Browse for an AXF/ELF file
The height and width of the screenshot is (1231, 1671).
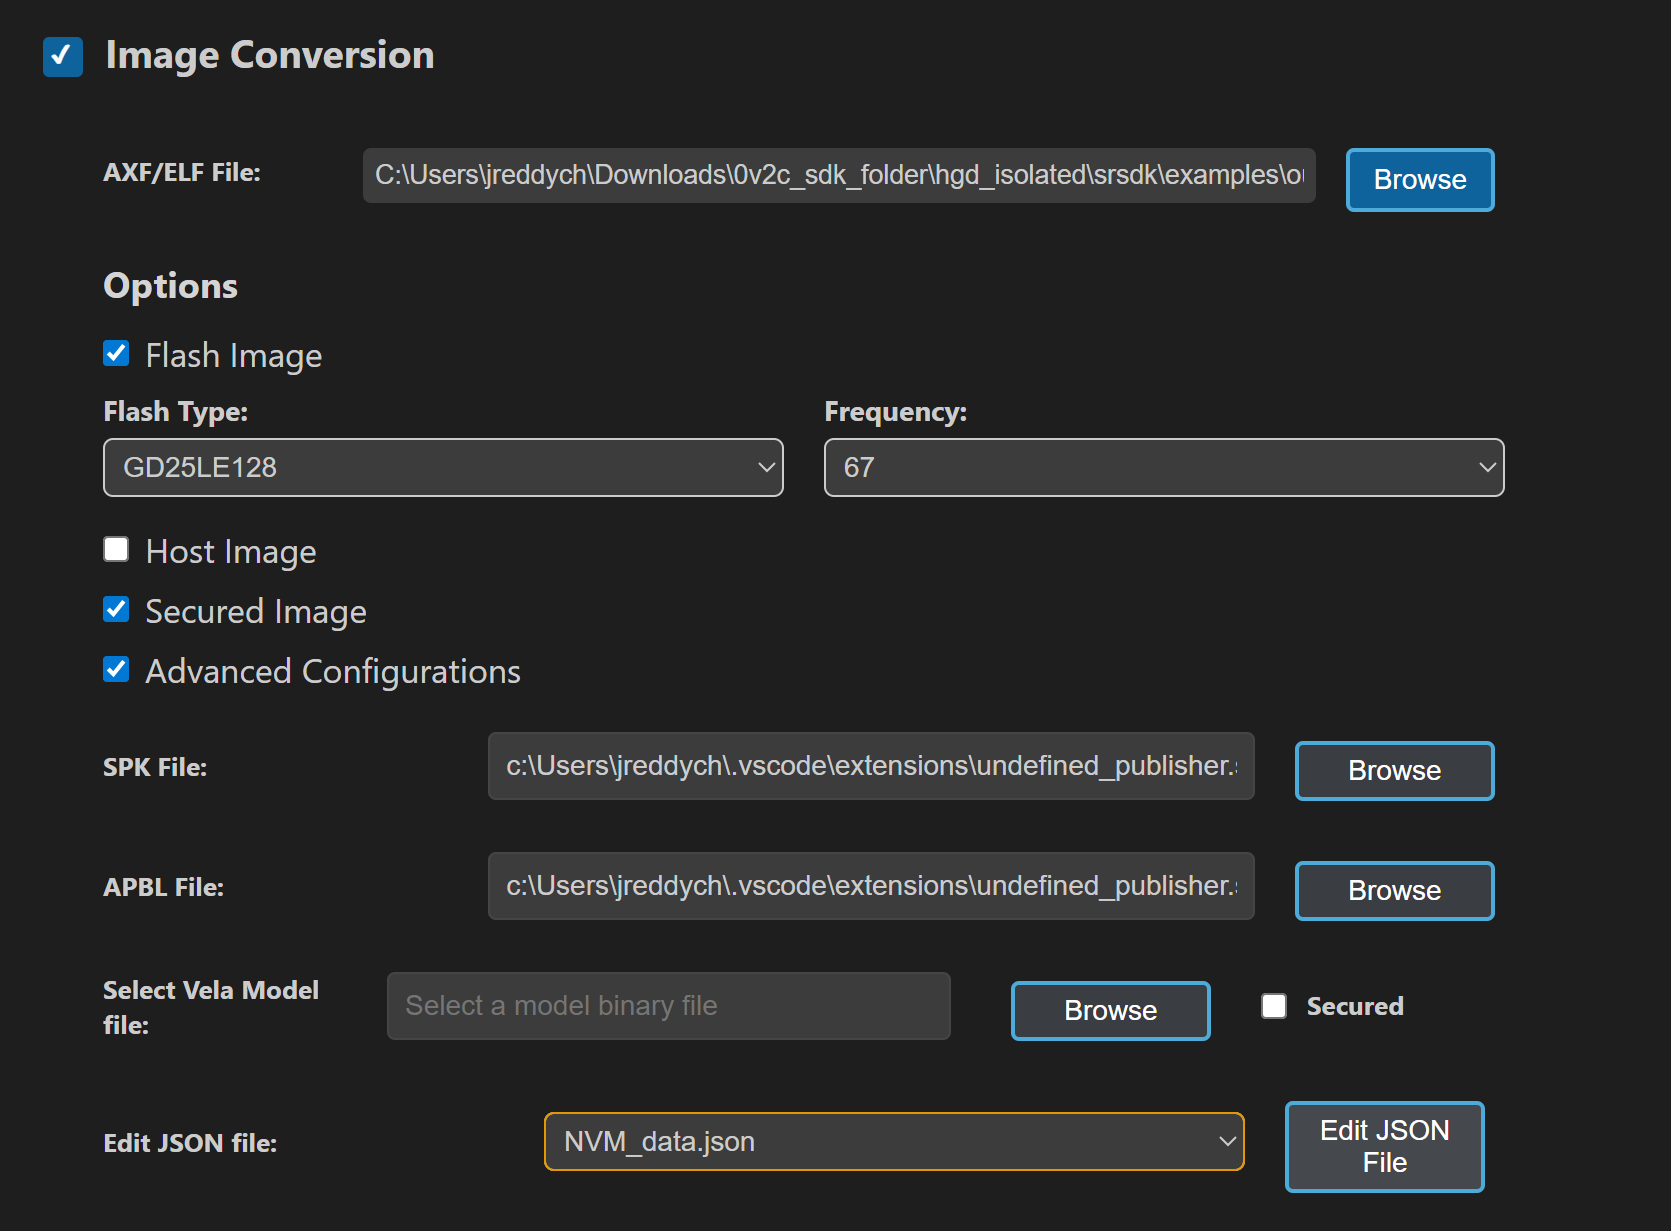coord(1419,180)
